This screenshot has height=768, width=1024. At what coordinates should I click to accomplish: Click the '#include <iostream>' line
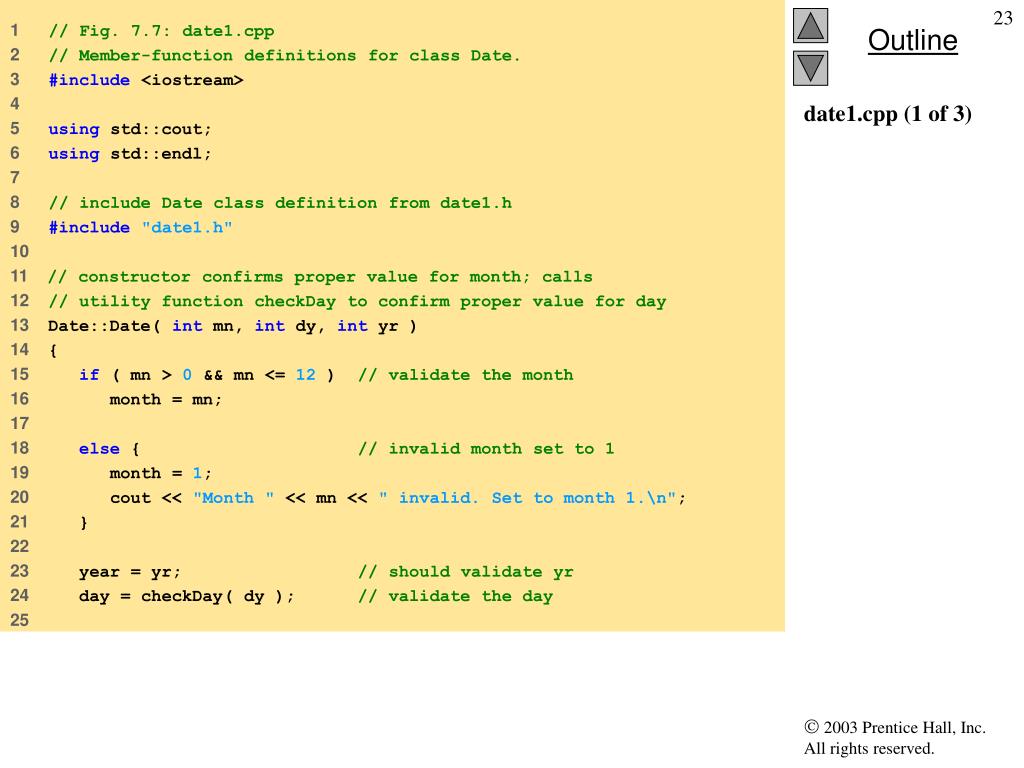[146, 80]
